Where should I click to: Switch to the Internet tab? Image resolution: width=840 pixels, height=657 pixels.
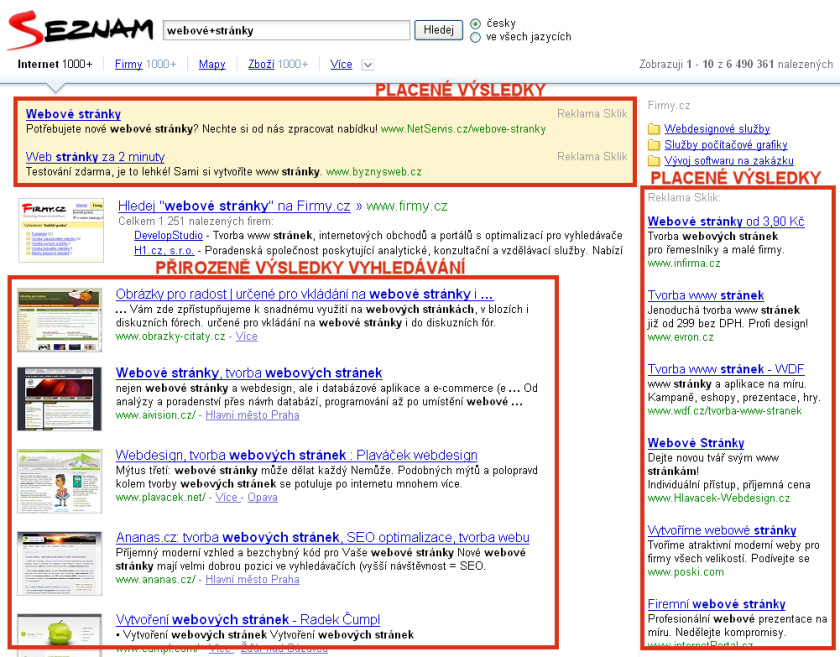[x=55, y=64]
